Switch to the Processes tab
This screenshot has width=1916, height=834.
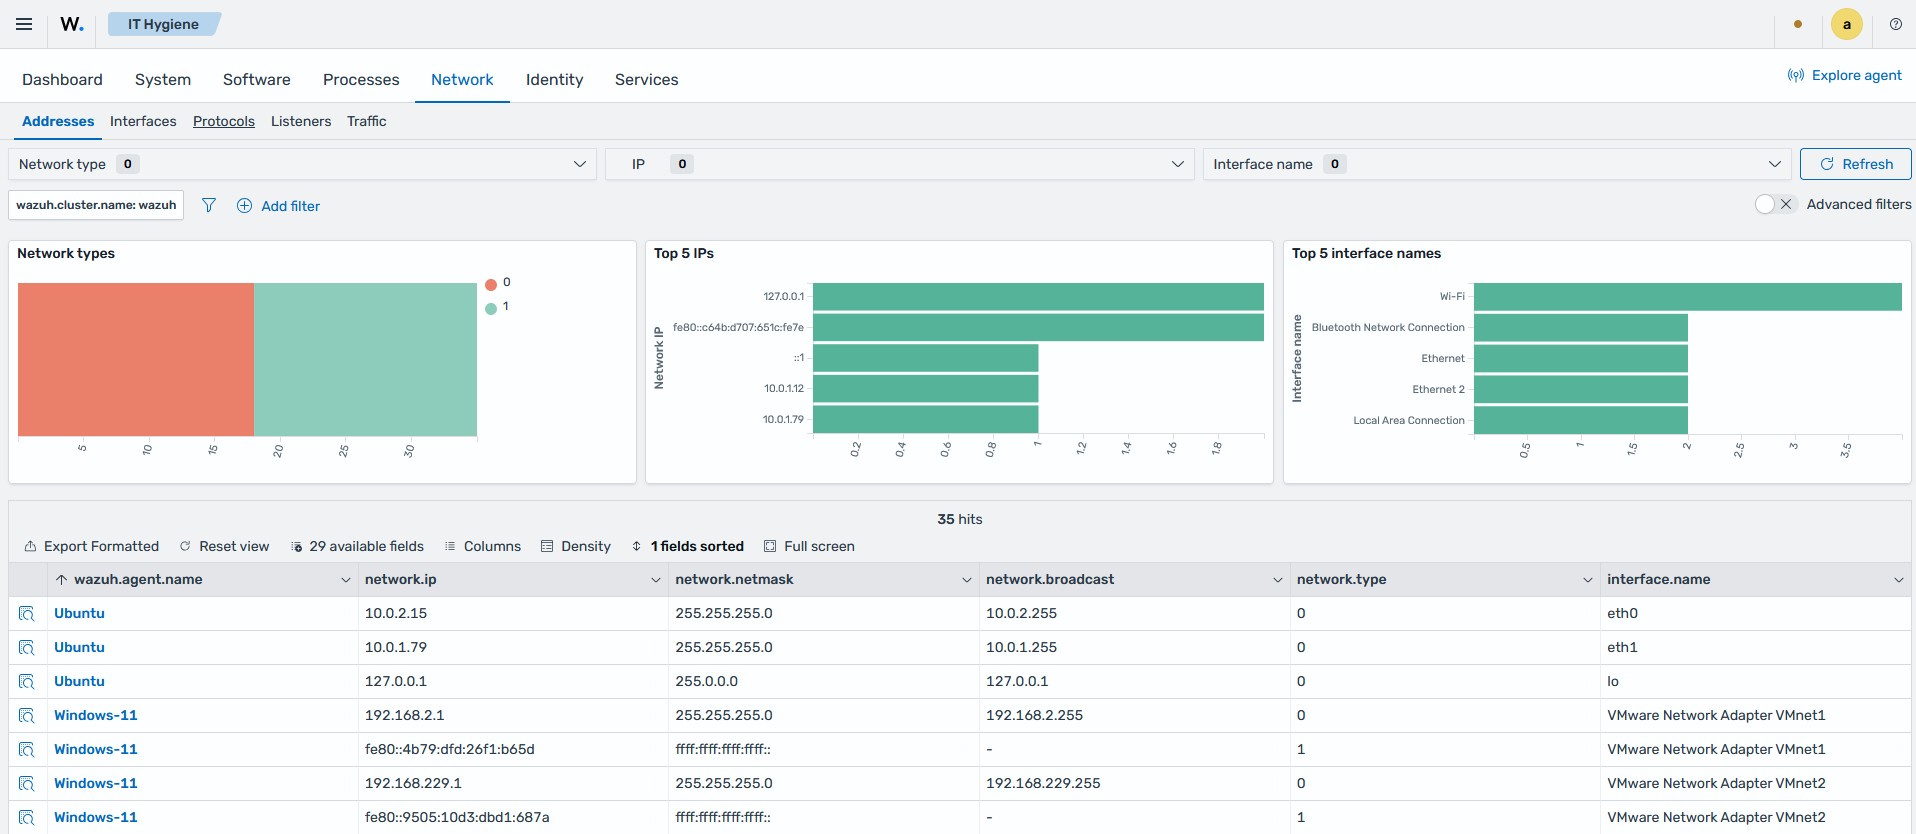coord(361,79)
